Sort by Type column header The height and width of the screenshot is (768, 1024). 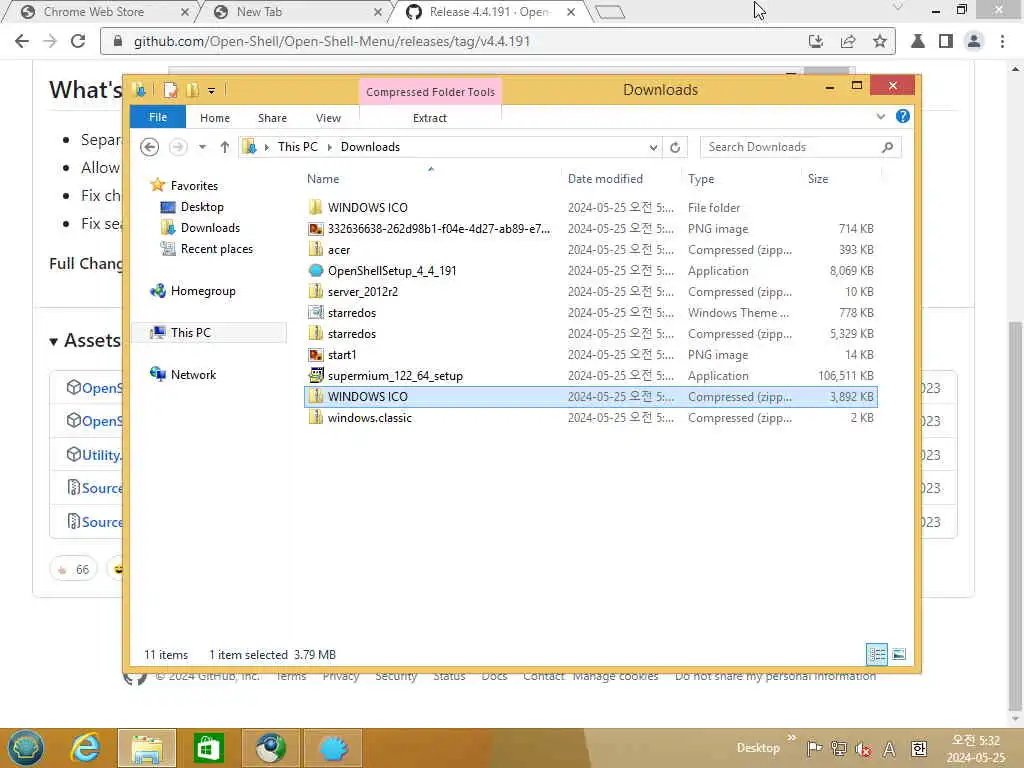pos(701,178)
